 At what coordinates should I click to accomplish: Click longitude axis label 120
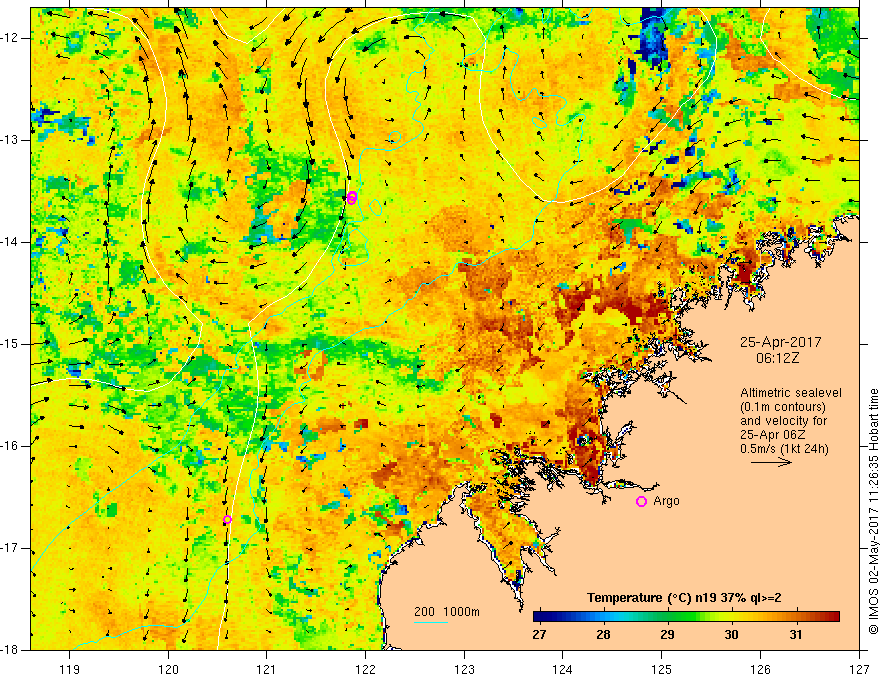(x=168, y=669)
